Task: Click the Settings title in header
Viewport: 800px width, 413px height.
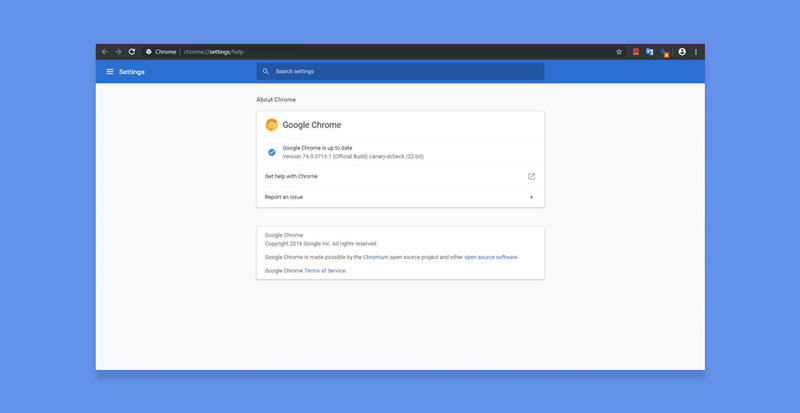Action: click(x=132, y=72)
